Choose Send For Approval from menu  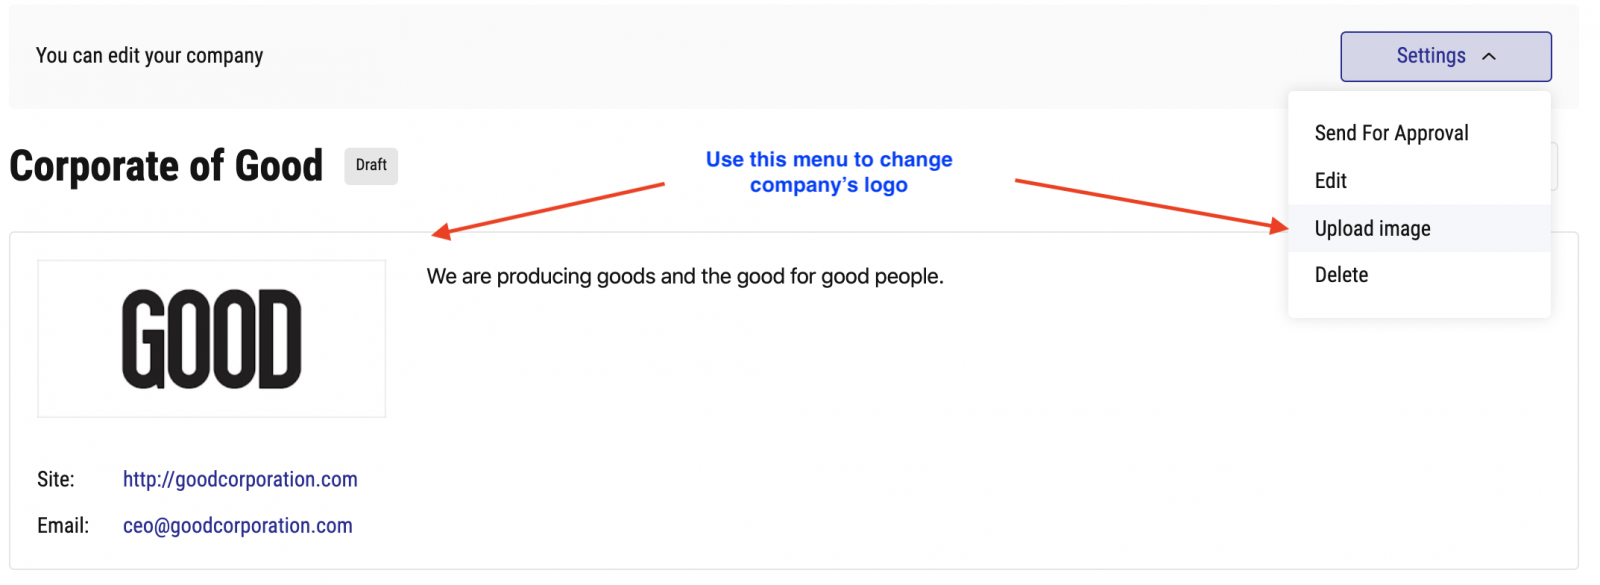(x=1391, y=133)
